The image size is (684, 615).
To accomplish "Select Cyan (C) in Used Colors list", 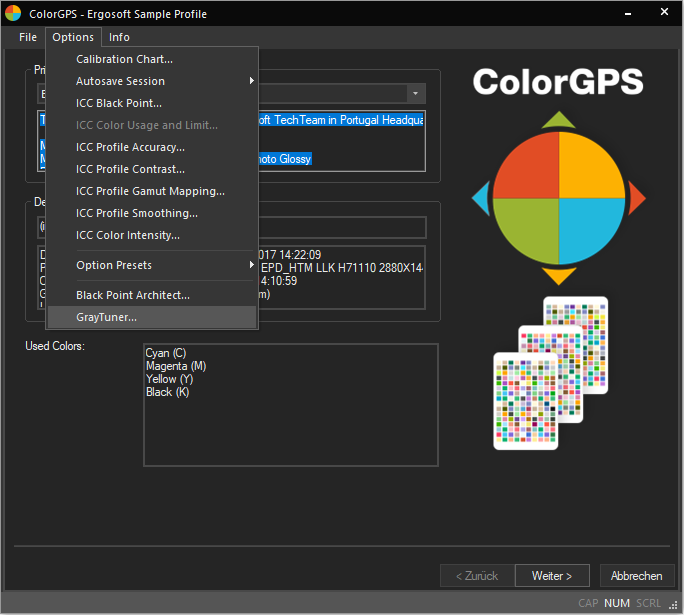I will (166, 353).
